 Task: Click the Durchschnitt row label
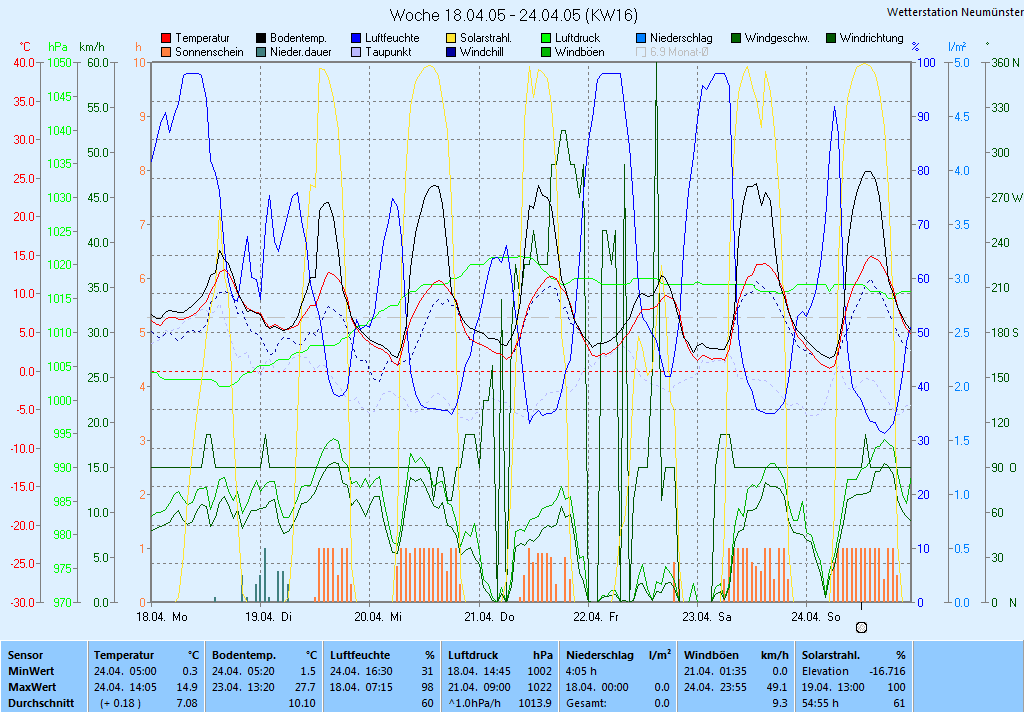40,704
